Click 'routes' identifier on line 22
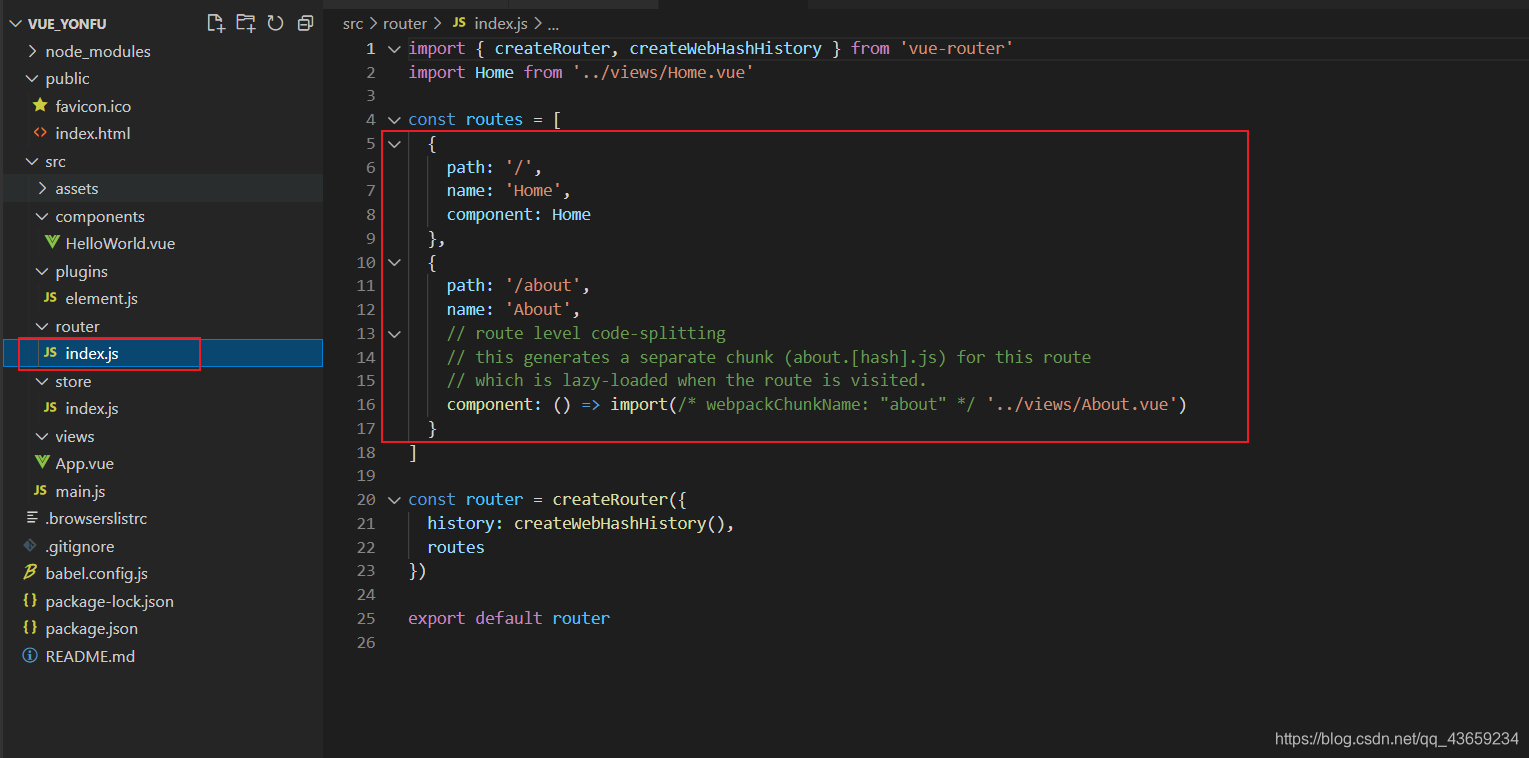1529x758 pixels. tap(456, 547)
